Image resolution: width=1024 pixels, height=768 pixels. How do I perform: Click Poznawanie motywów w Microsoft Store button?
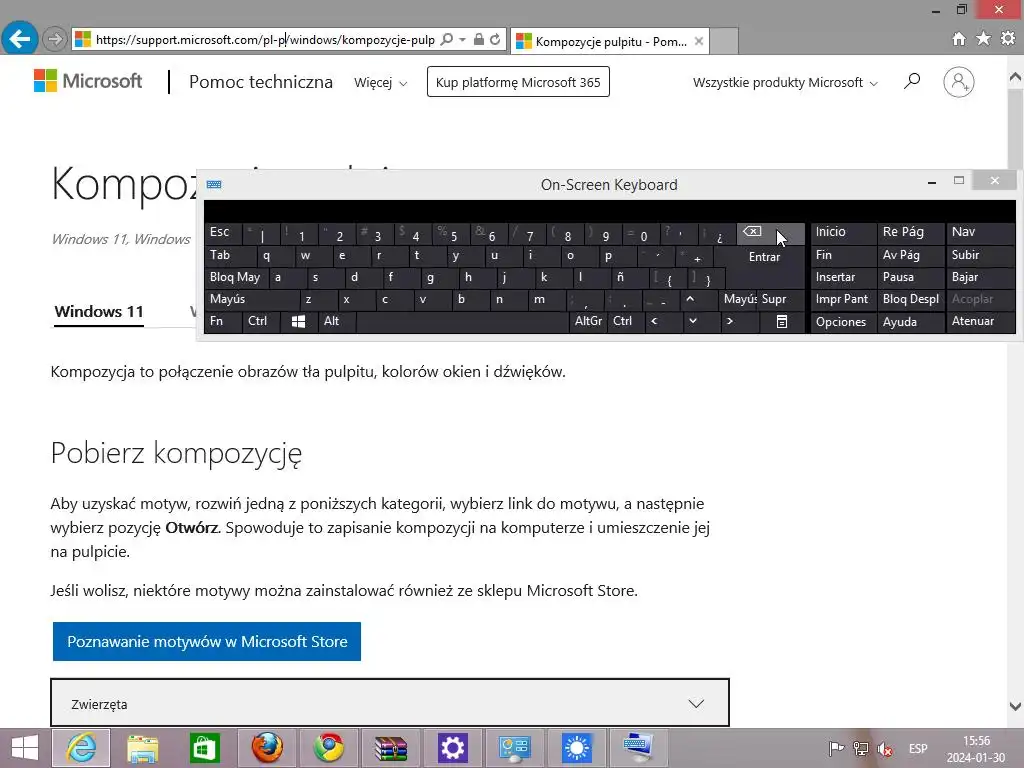coord(206,641)
